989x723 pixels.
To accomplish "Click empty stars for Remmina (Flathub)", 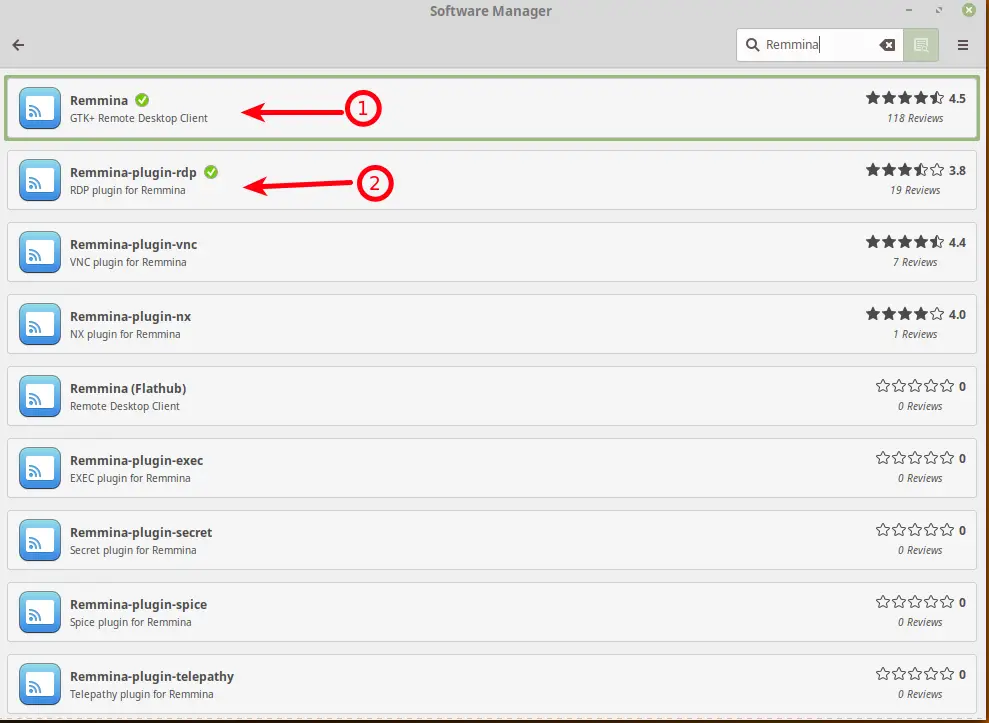I will (915, 386).
